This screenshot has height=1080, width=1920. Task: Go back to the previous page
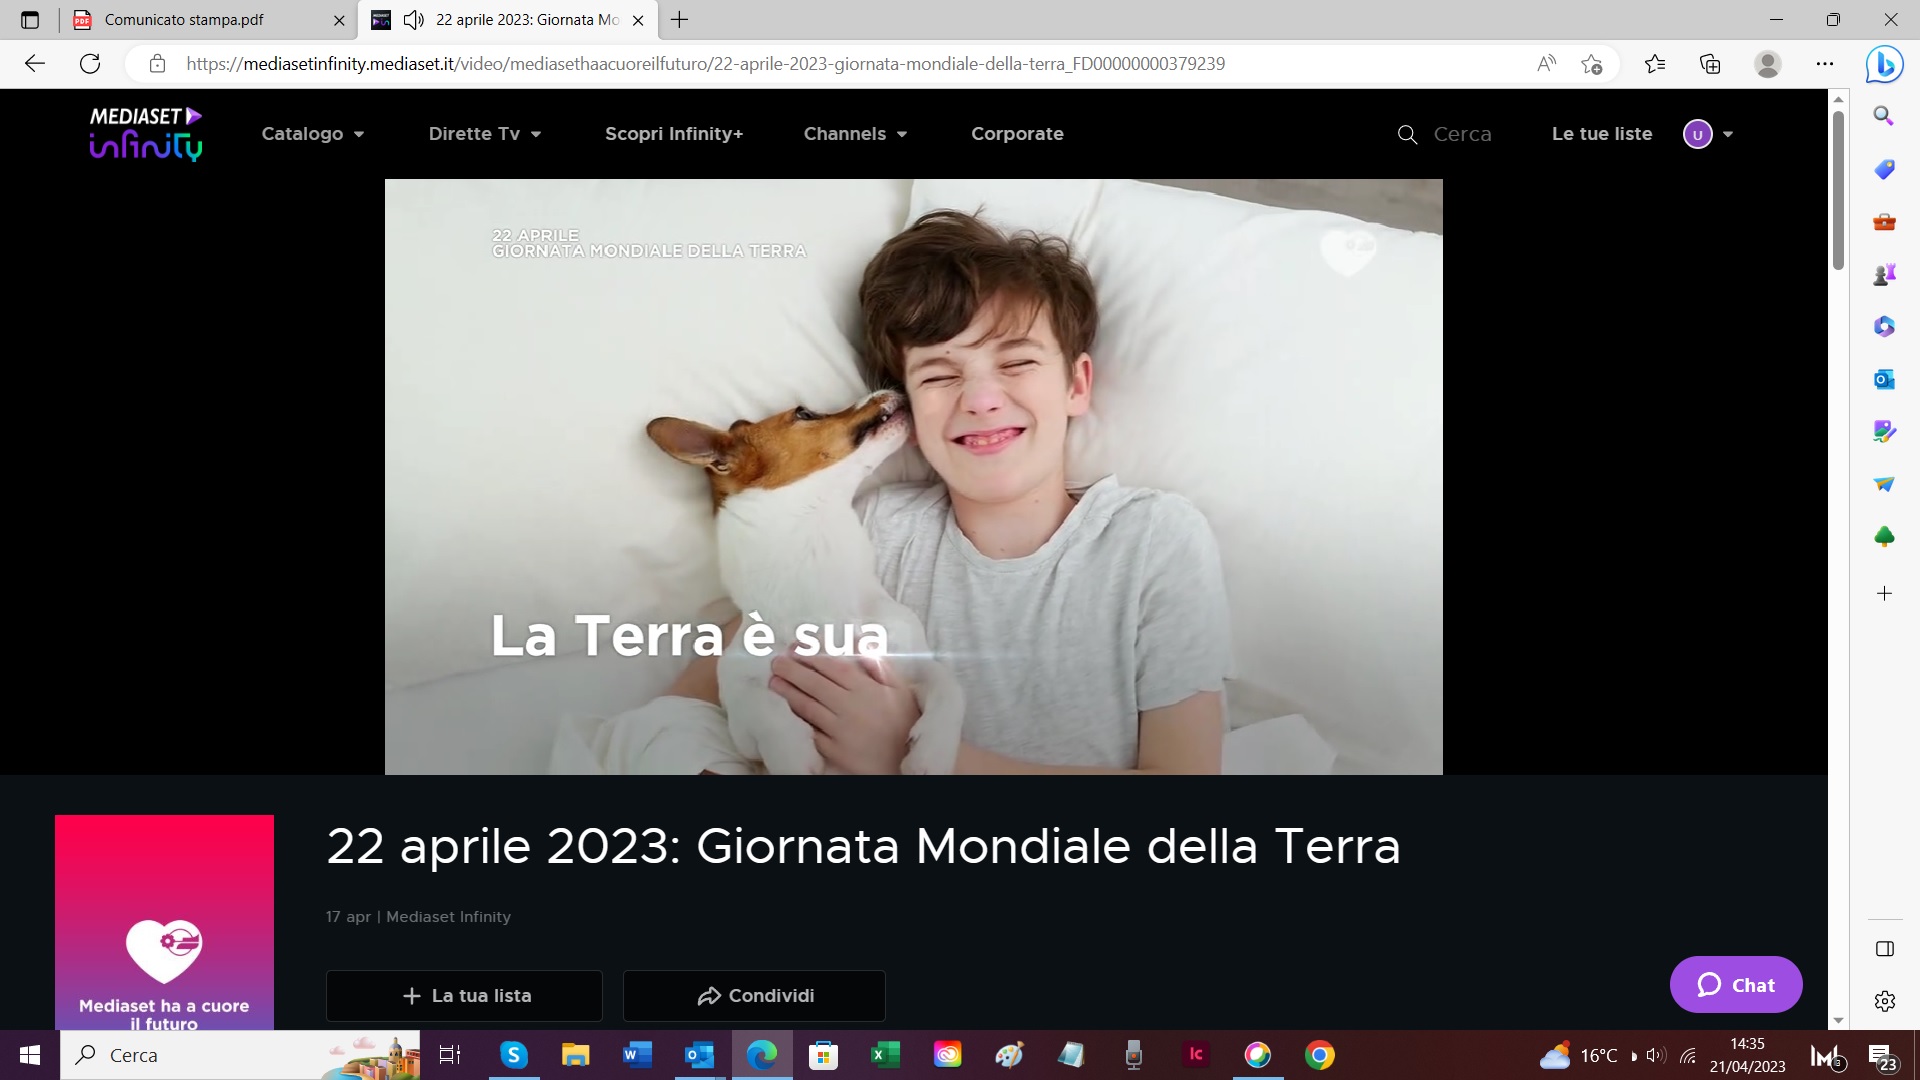35,64
